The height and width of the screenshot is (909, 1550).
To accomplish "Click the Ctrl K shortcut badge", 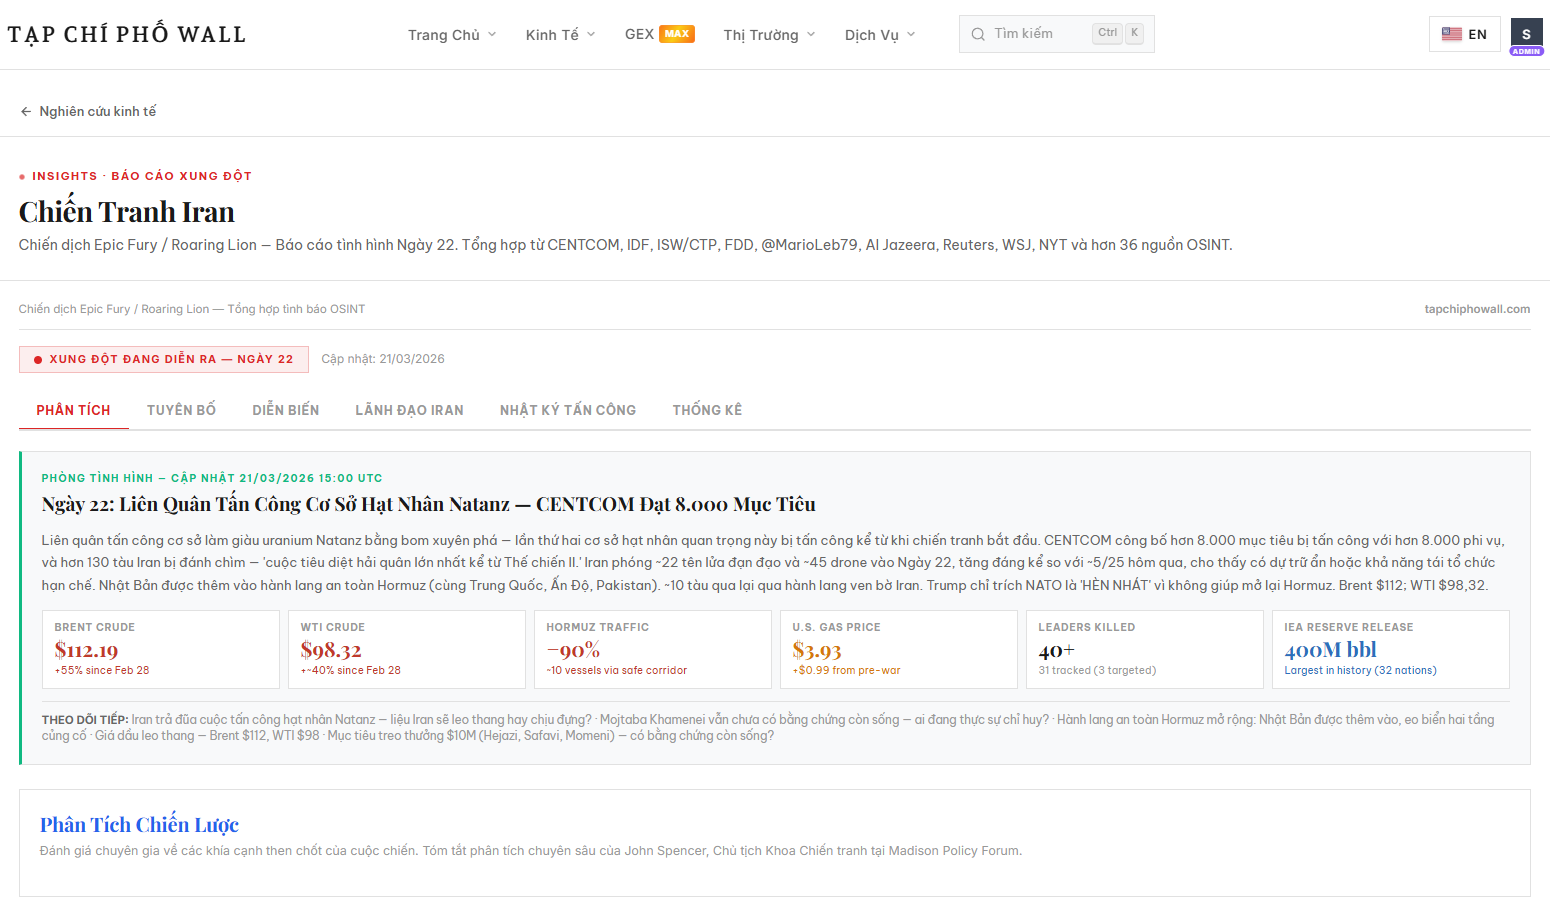I will click(1118, 33).
